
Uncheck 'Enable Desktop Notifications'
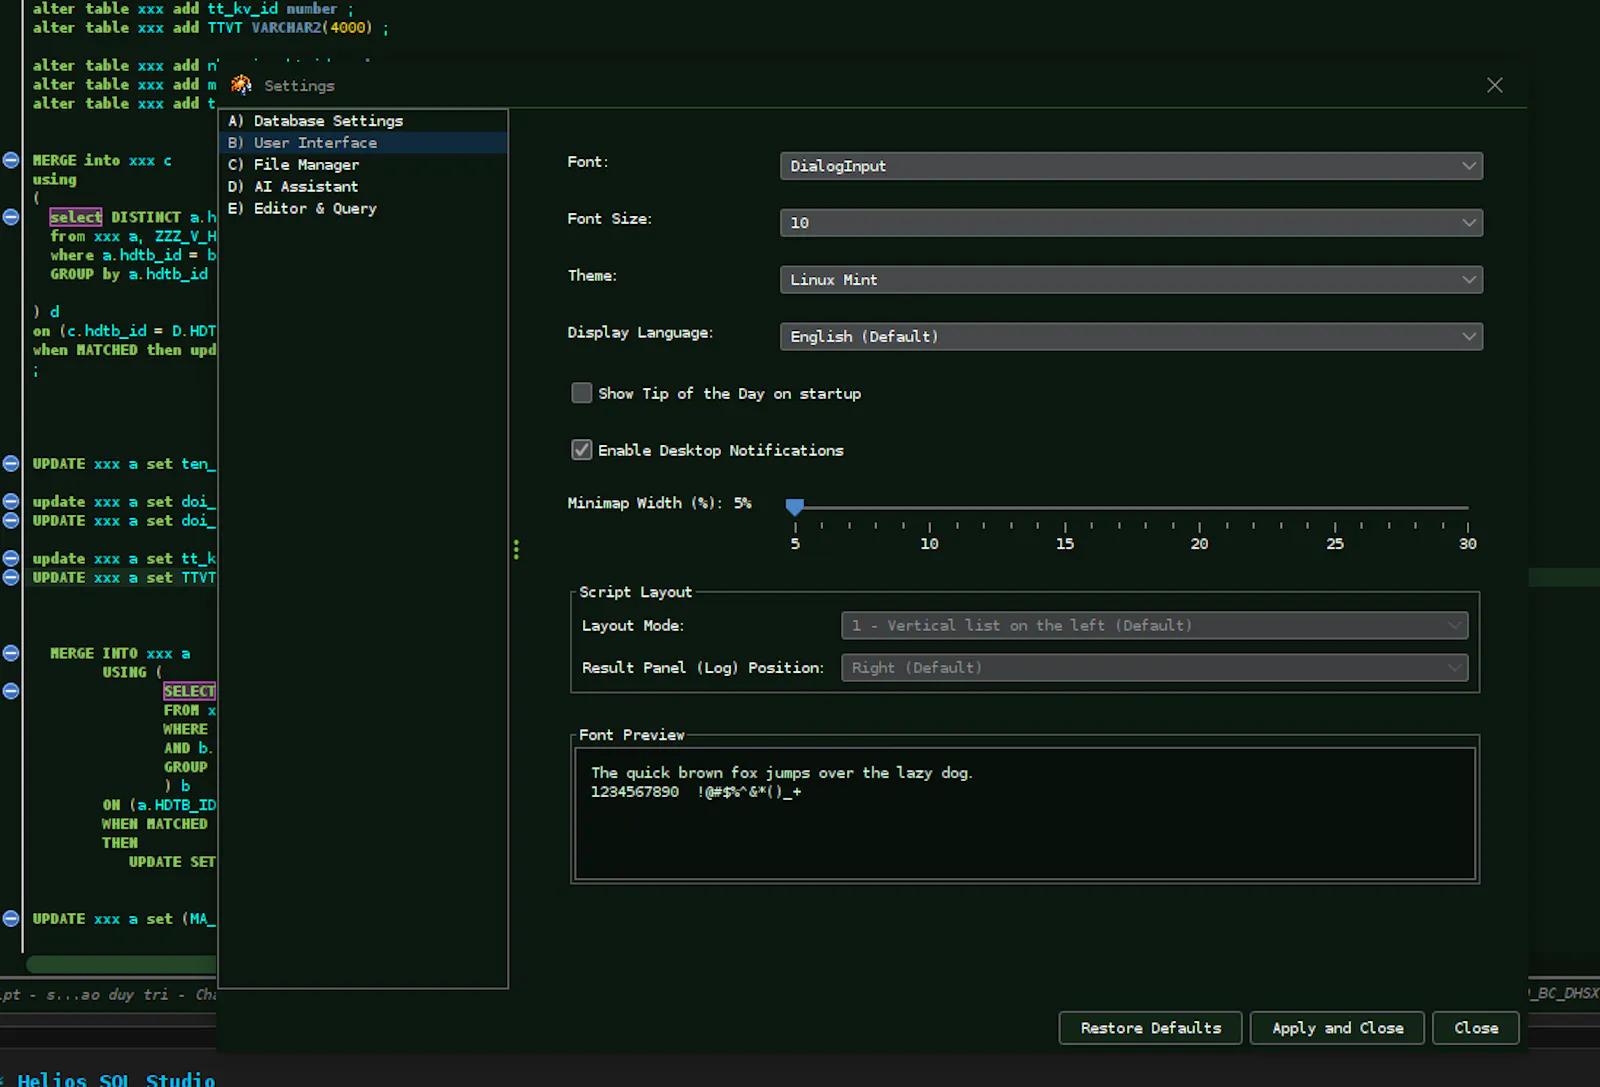point(582,450)
